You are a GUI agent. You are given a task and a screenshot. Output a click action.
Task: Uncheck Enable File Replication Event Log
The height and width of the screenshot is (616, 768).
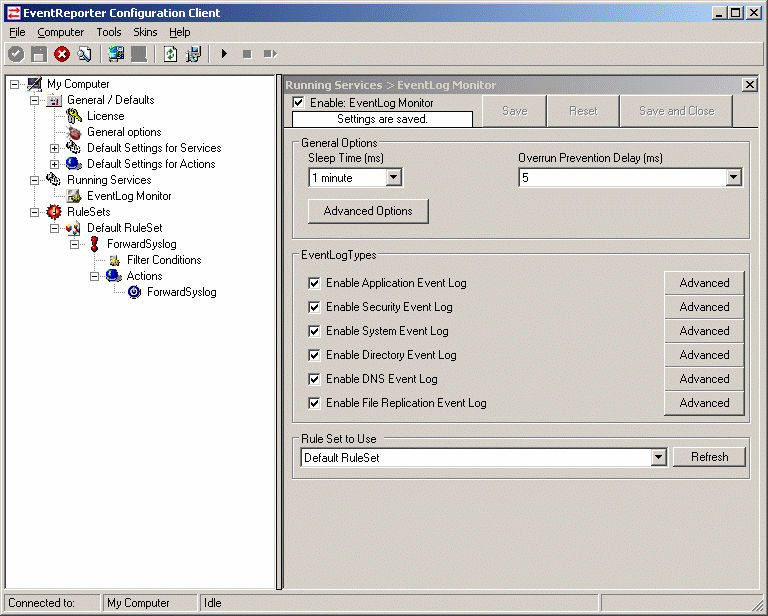point(314,403)
